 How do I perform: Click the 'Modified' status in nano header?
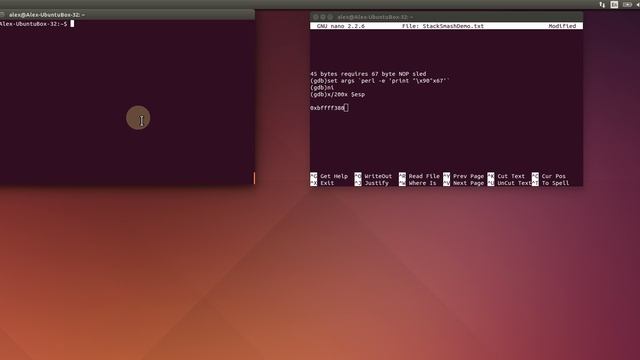[562, 26]
